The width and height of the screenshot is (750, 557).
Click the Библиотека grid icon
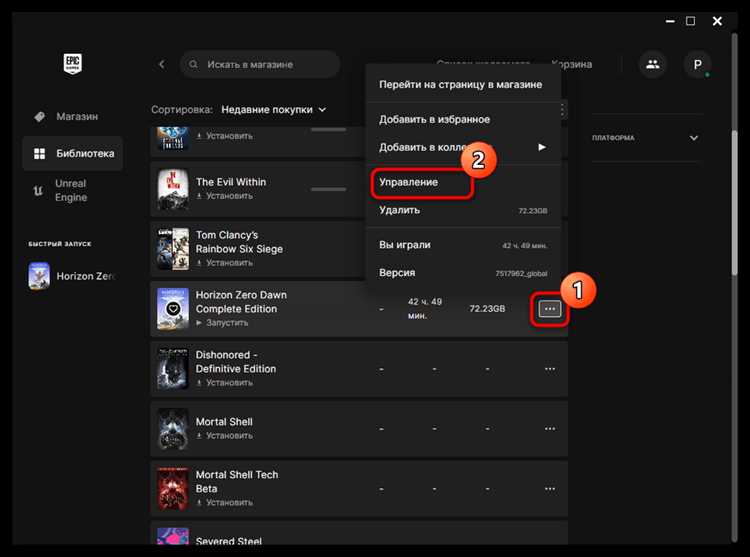coord(40,153)
